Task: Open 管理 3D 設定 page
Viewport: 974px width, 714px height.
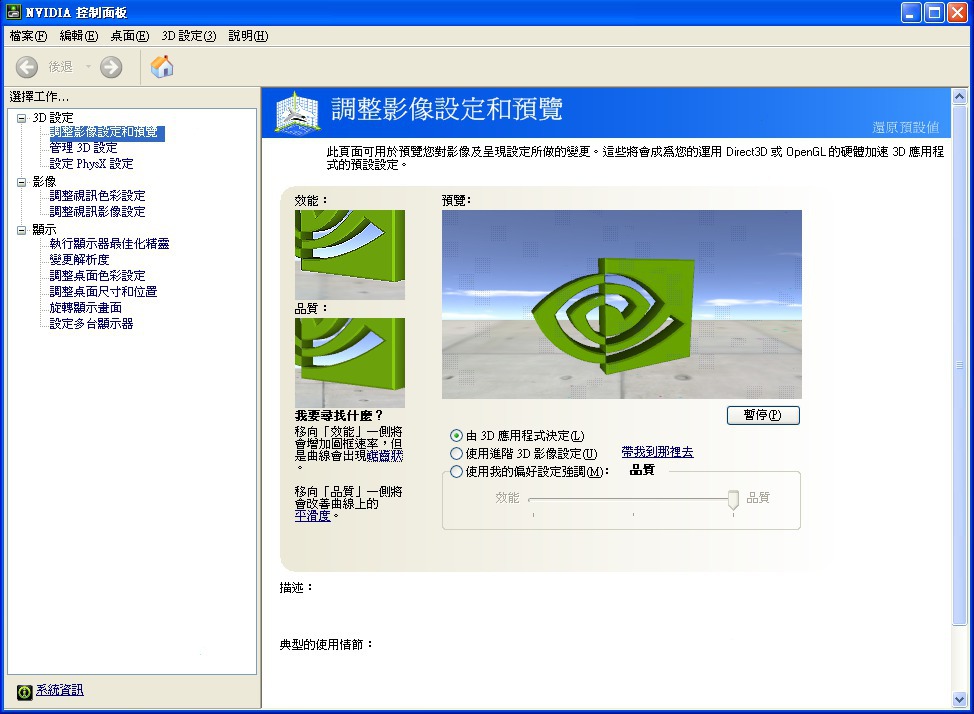Action: 83,148
